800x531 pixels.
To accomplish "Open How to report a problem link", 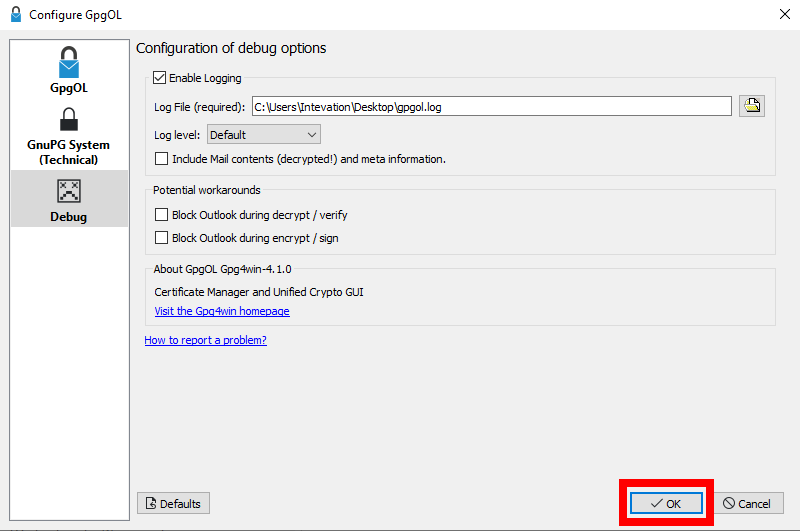I will [205, 340].
